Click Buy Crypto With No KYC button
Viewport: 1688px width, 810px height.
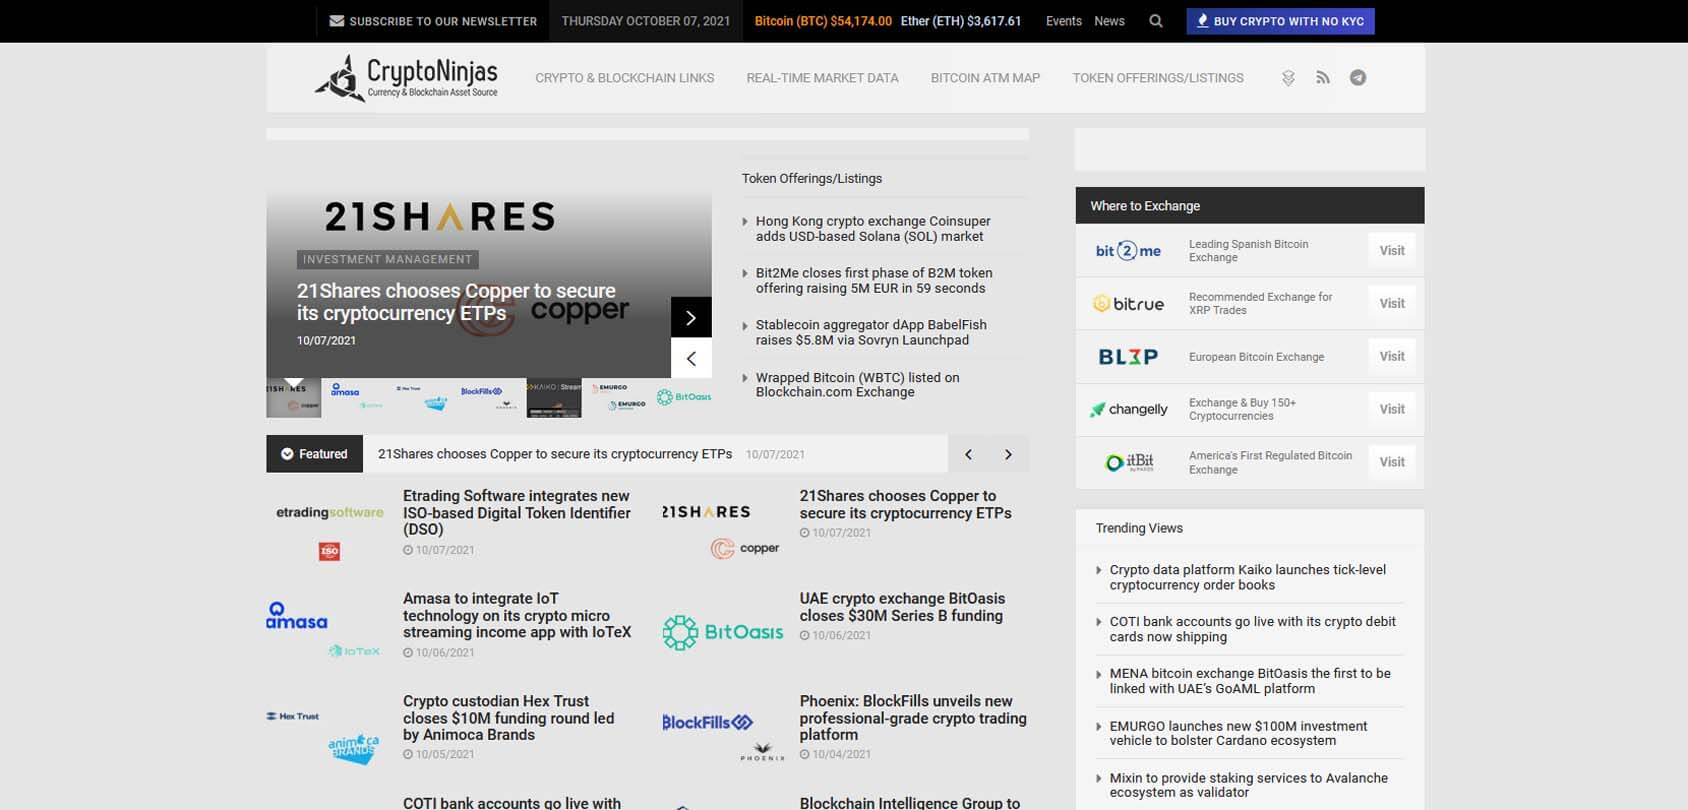point(1280,21)
